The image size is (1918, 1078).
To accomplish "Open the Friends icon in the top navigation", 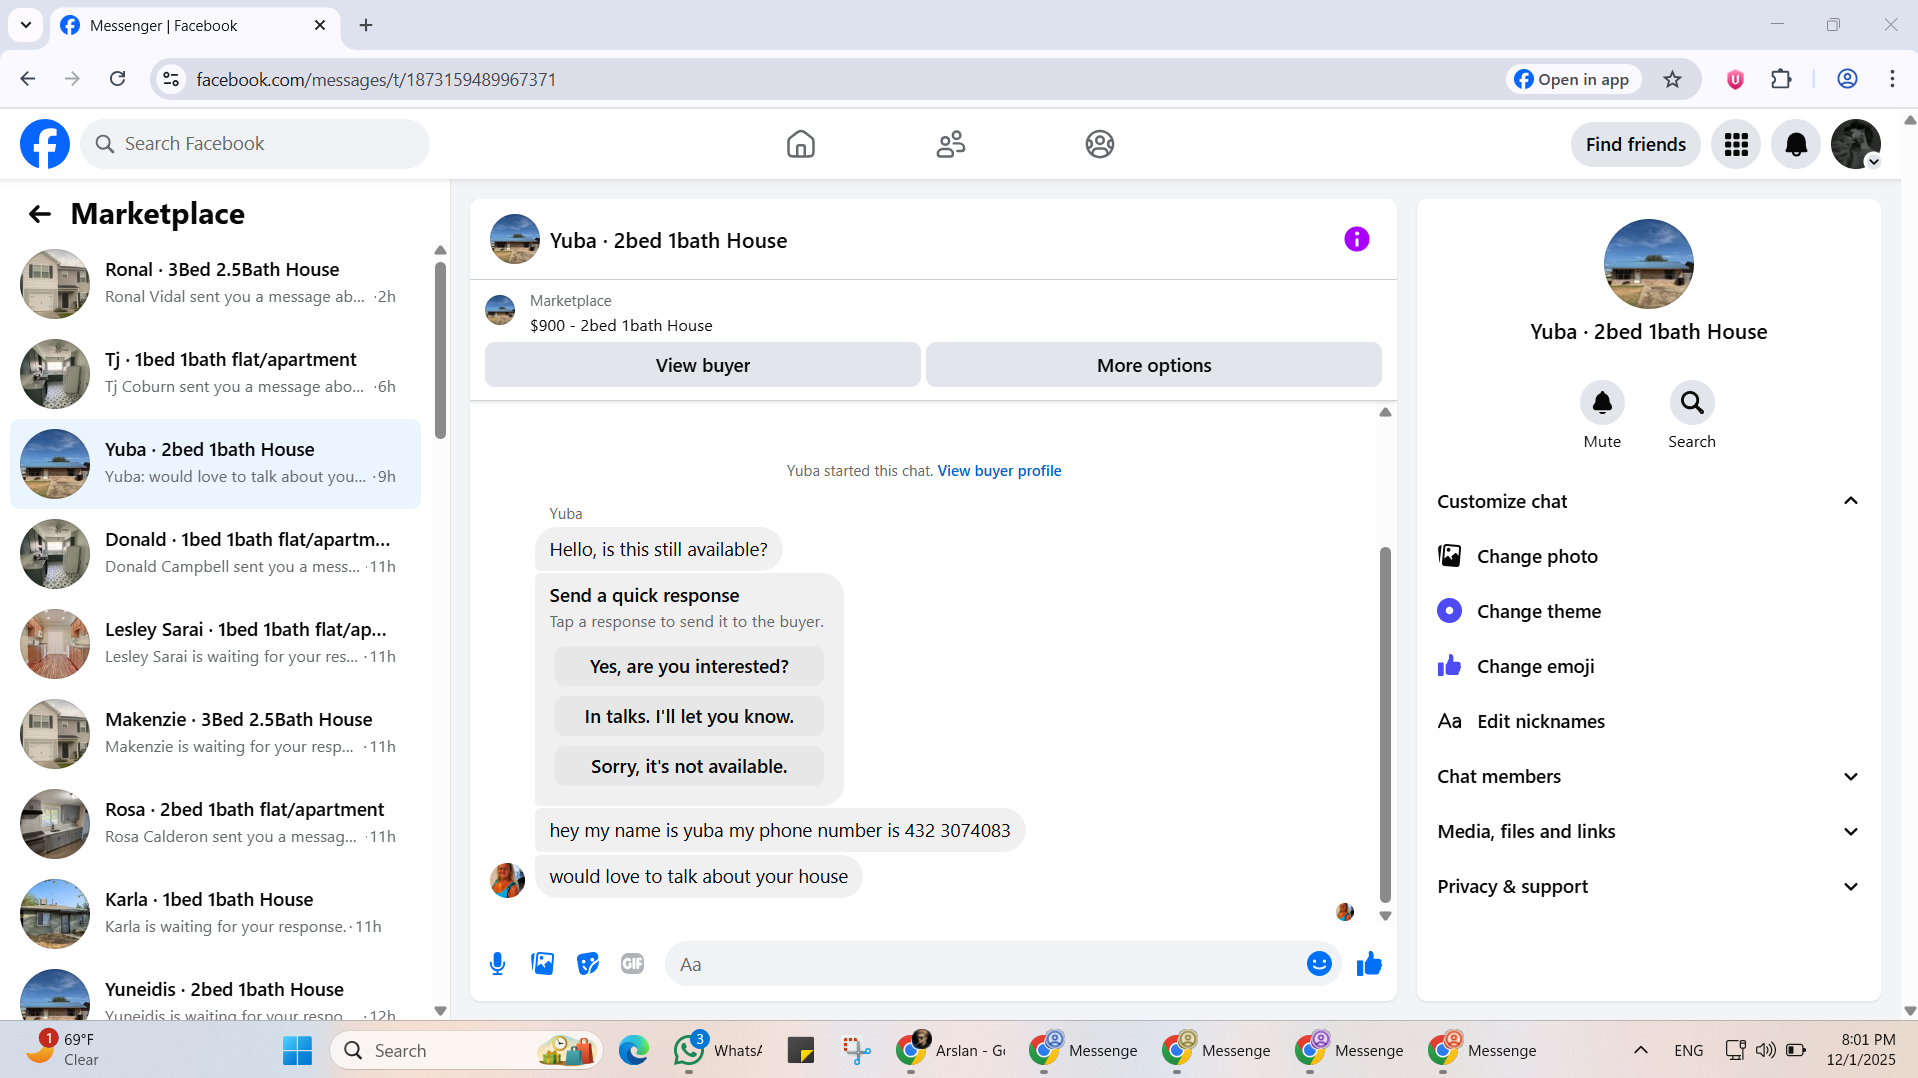I will tap(950, 144).
